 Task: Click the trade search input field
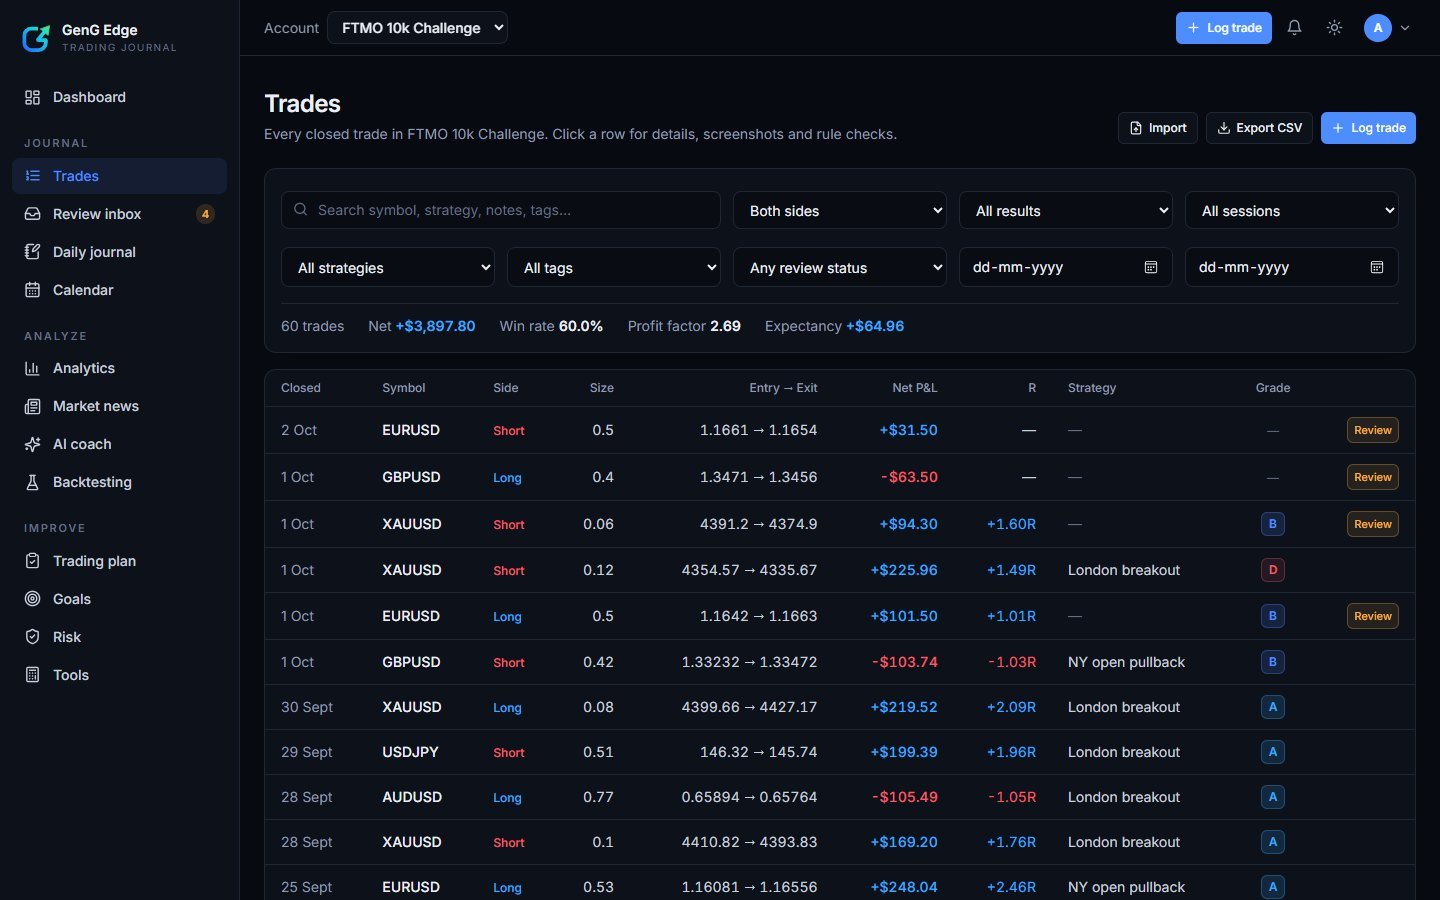pos(501,210)
